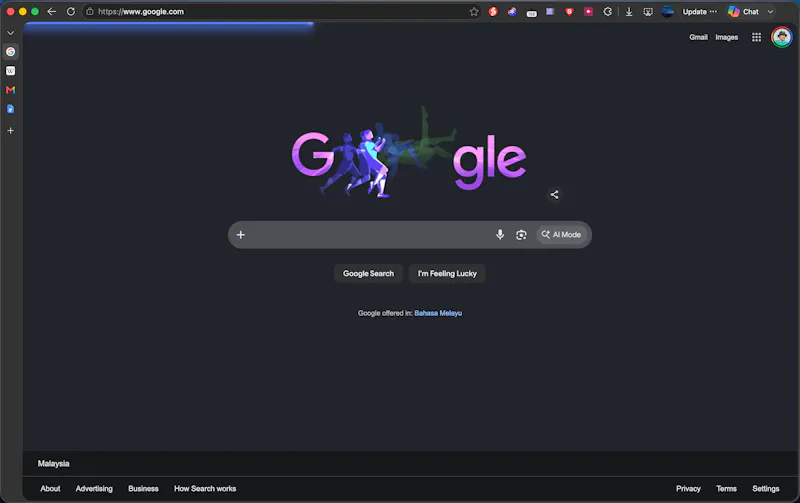Image resolution: width=800 pixels, height=503 pixels.
Task: Switch language to Bahasa Melayu
Action: tap(438, 313)
